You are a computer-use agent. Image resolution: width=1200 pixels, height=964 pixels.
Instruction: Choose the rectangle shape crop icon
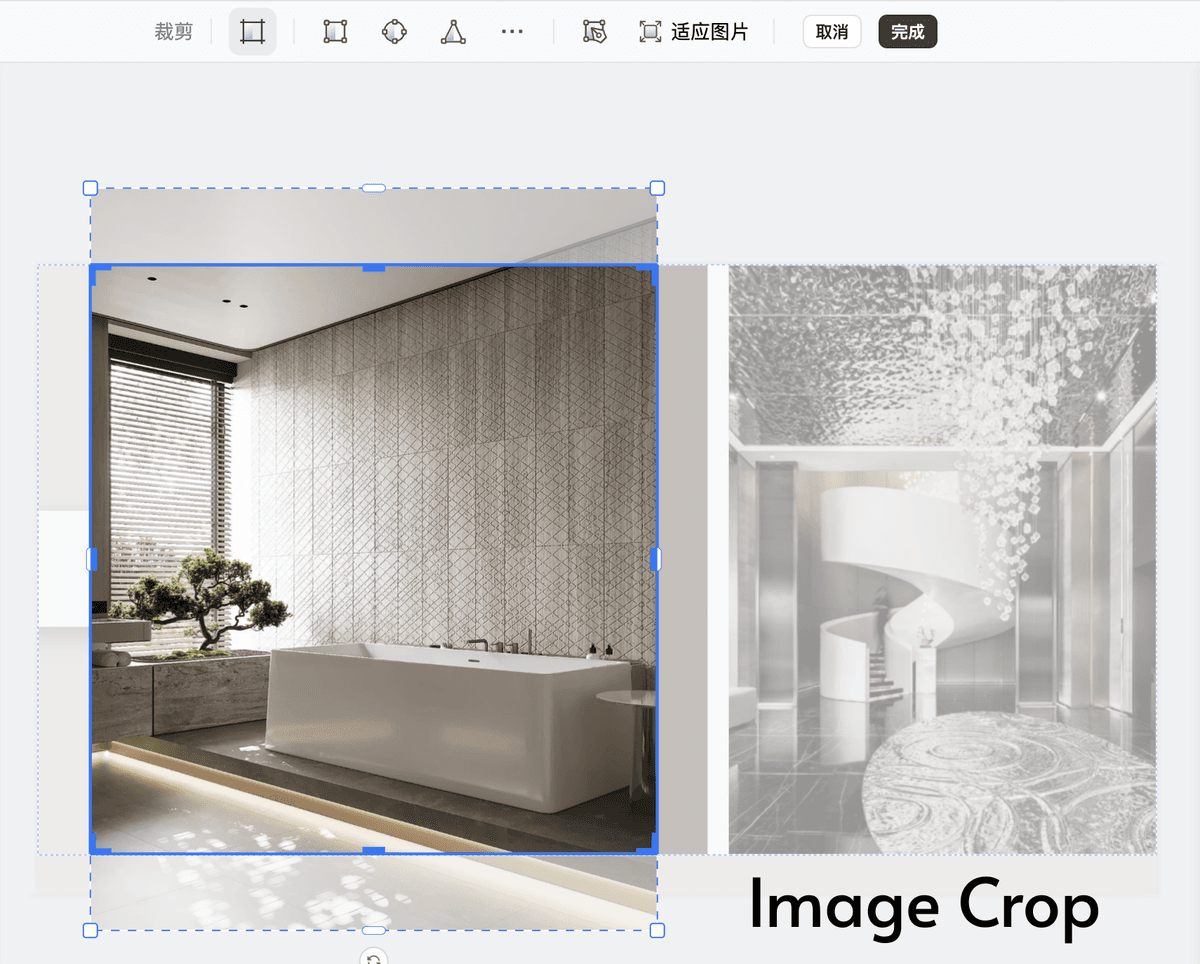(x=335, y=32)
